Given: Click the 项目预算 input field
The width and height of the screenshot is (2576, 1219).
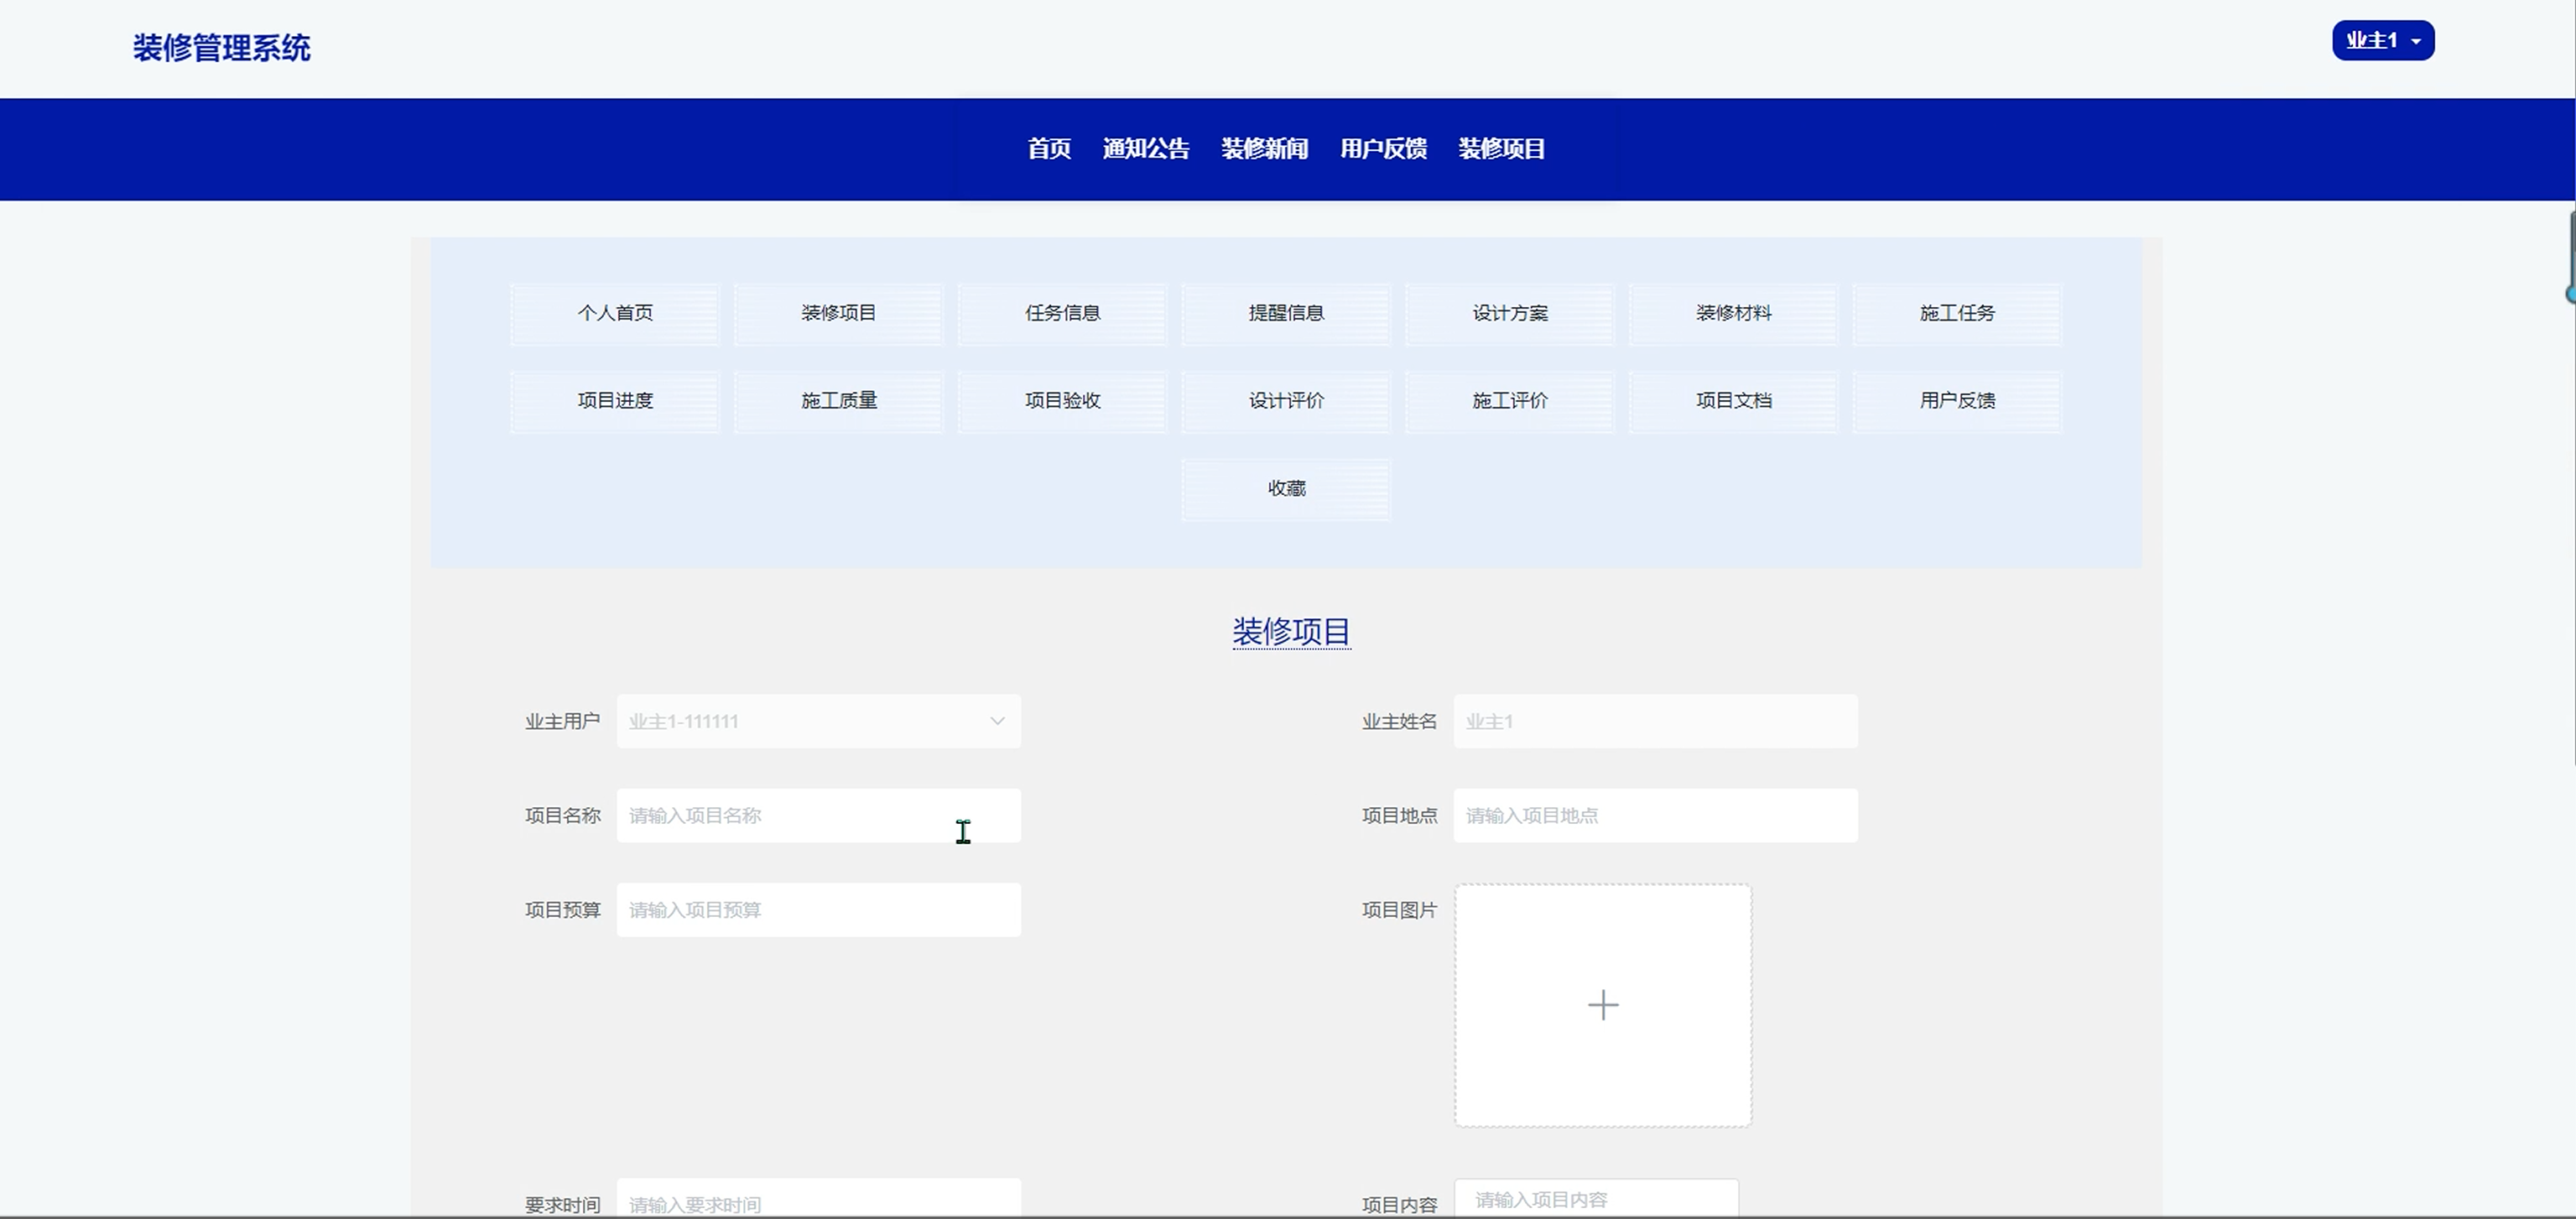Looking at the screenshot, I should click(x=818, y=910).
